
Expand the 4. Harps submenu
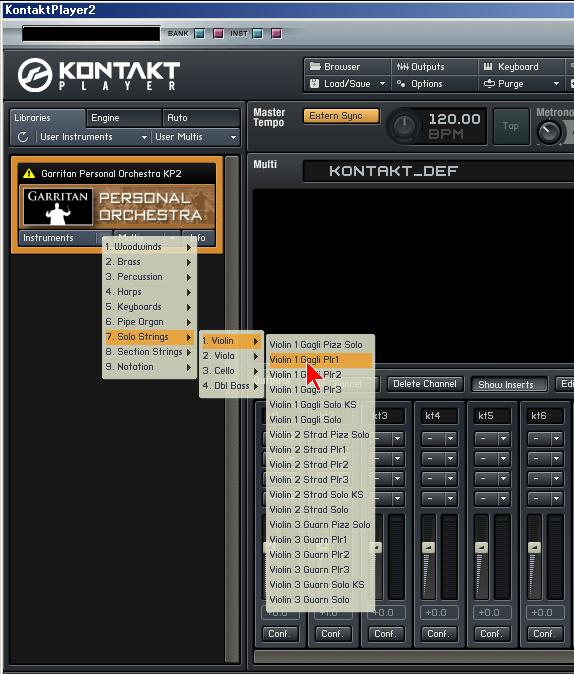point(149,292)
